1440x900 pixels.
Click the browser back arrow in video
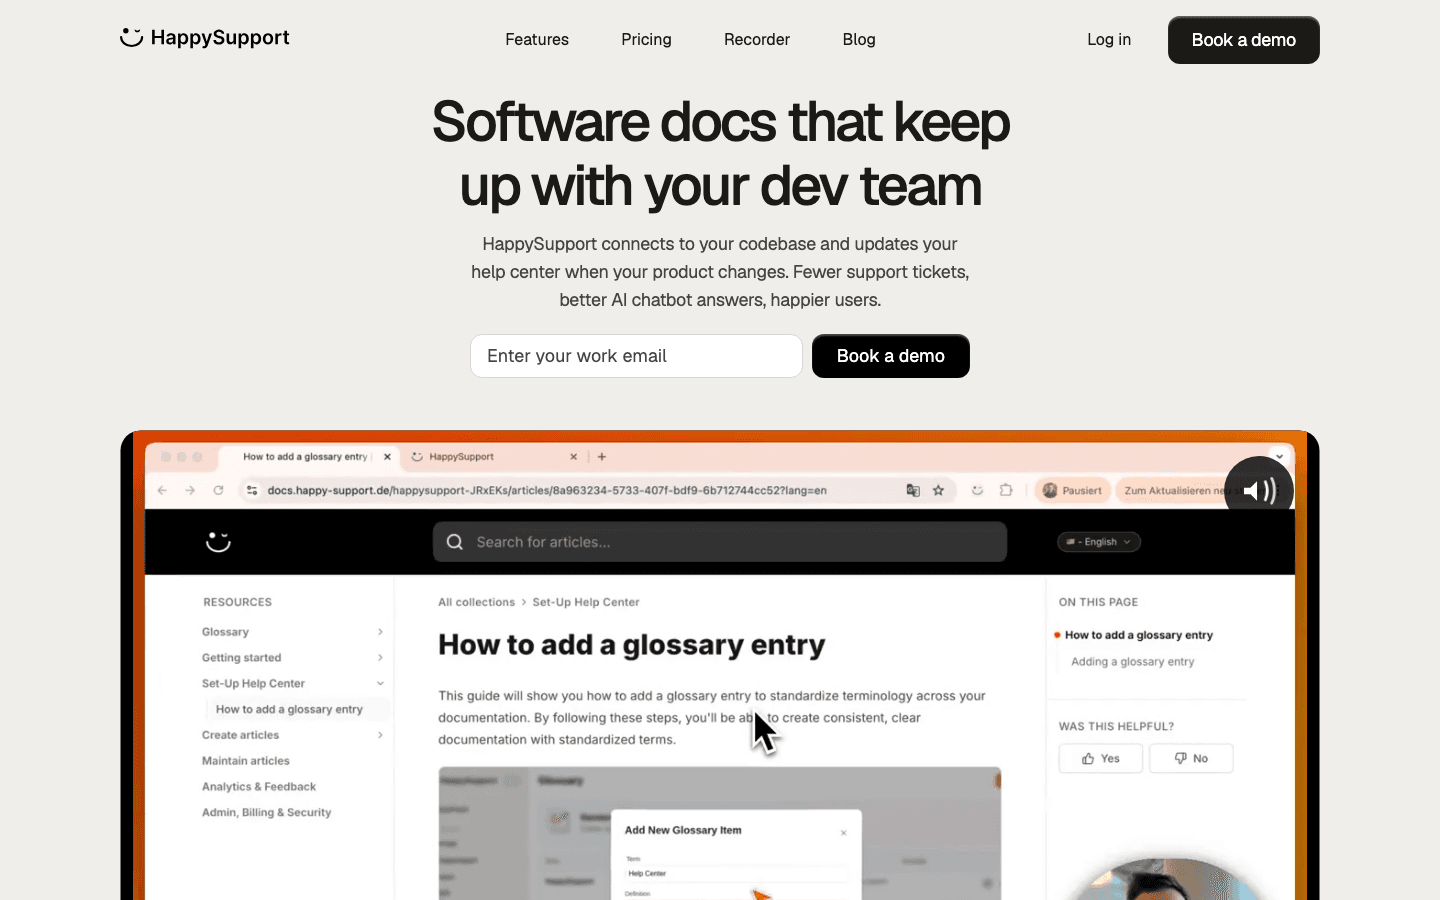[x=163, y=490]
